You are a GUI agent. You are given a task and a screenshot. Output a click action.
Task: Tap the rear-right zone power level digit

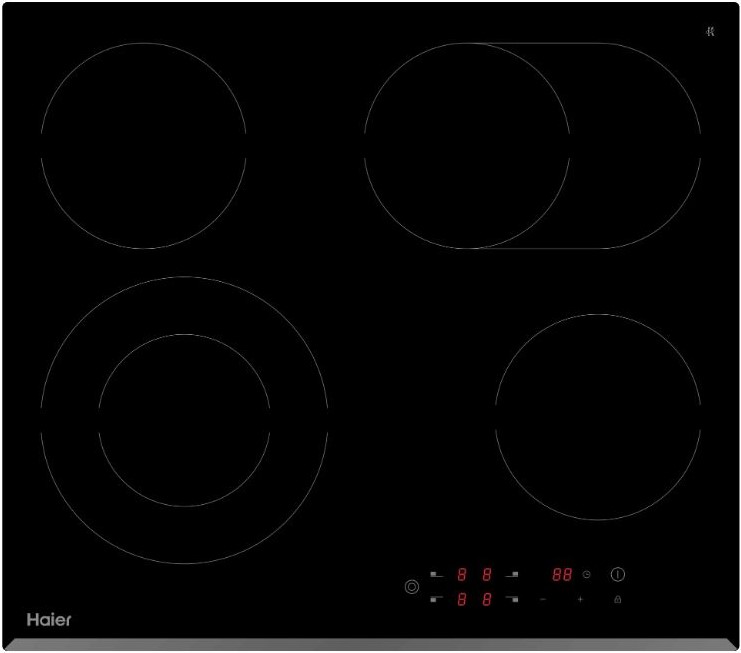[487, 574]
